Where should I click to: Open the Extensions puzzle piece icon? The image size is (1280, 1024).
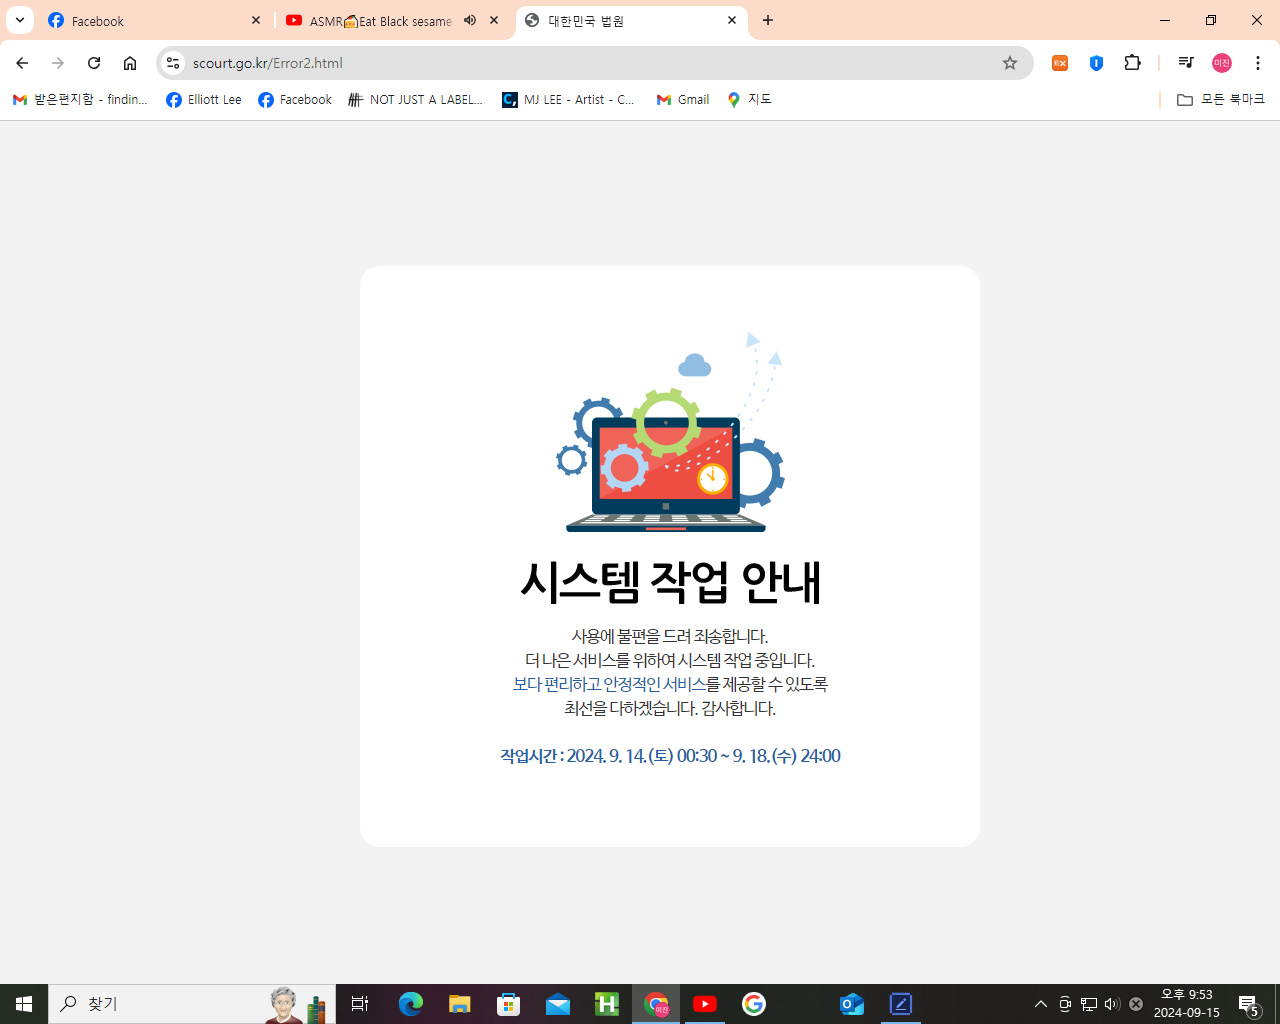tap(1132, 62)
